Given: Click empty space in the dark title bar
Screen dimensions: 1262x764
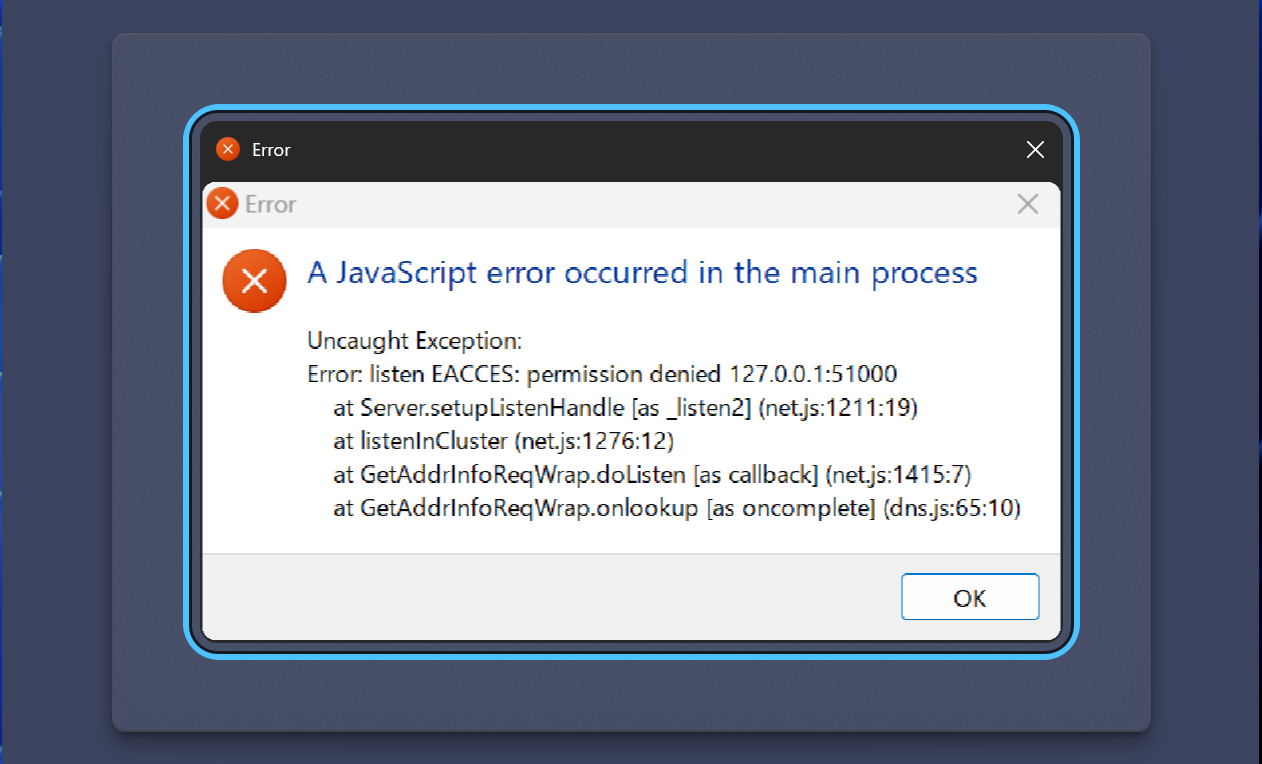Looking at the screenshot, I should click(x=650, y=150).
